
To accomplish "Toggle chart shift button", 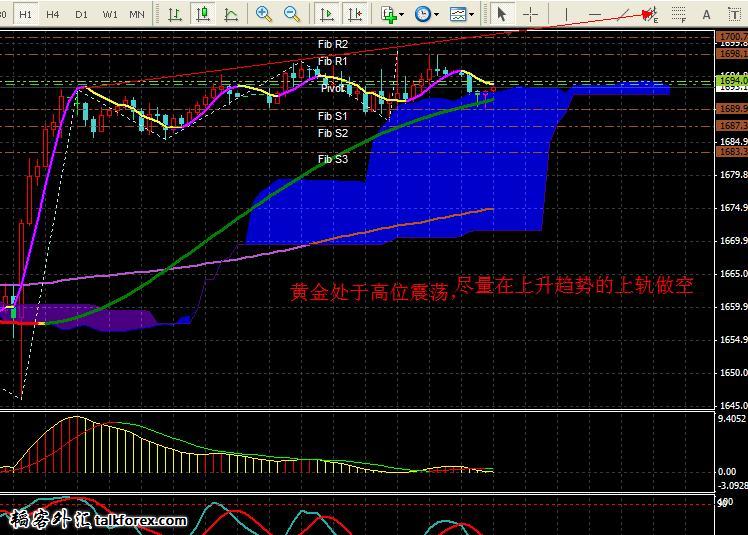I will (354, 14).
